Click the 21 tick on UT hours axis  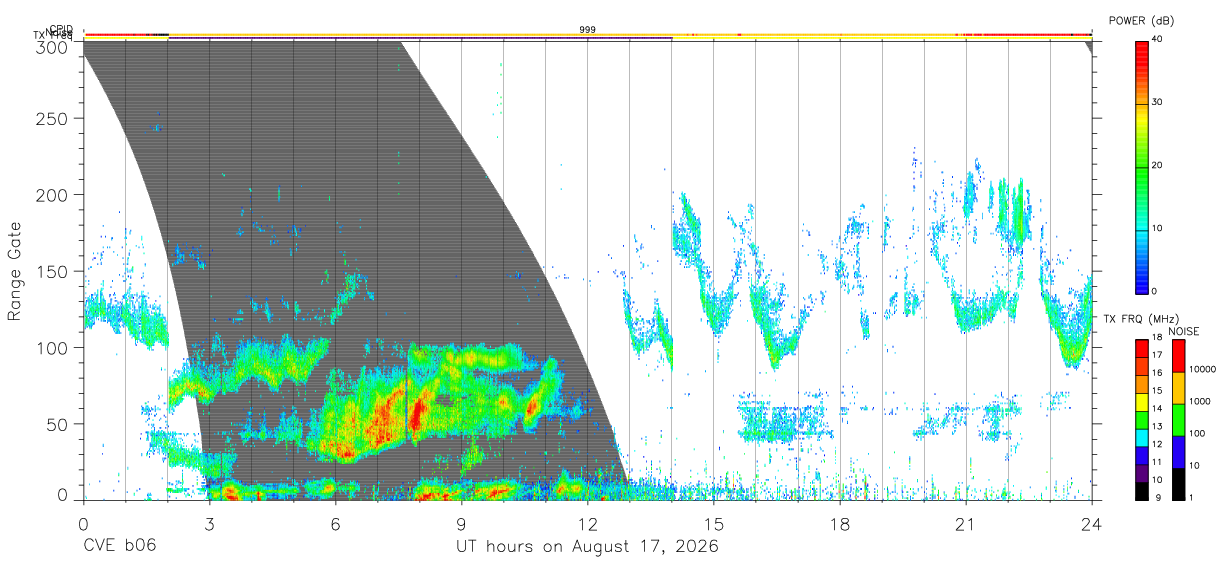click(x=966, y=523)
